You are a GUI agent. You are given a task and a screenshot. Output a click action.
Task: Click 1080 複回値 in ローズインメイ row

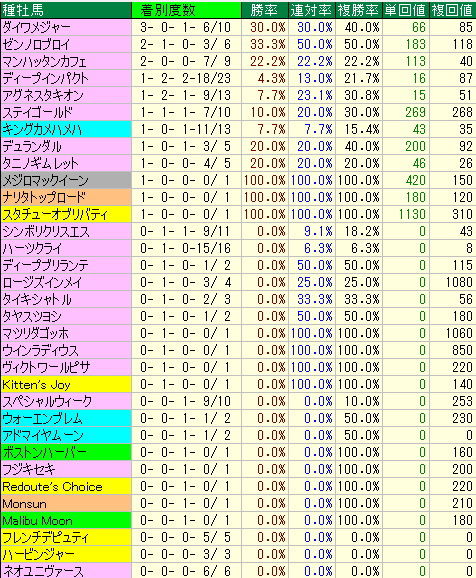pyautogui.click(x=459, y=282)
